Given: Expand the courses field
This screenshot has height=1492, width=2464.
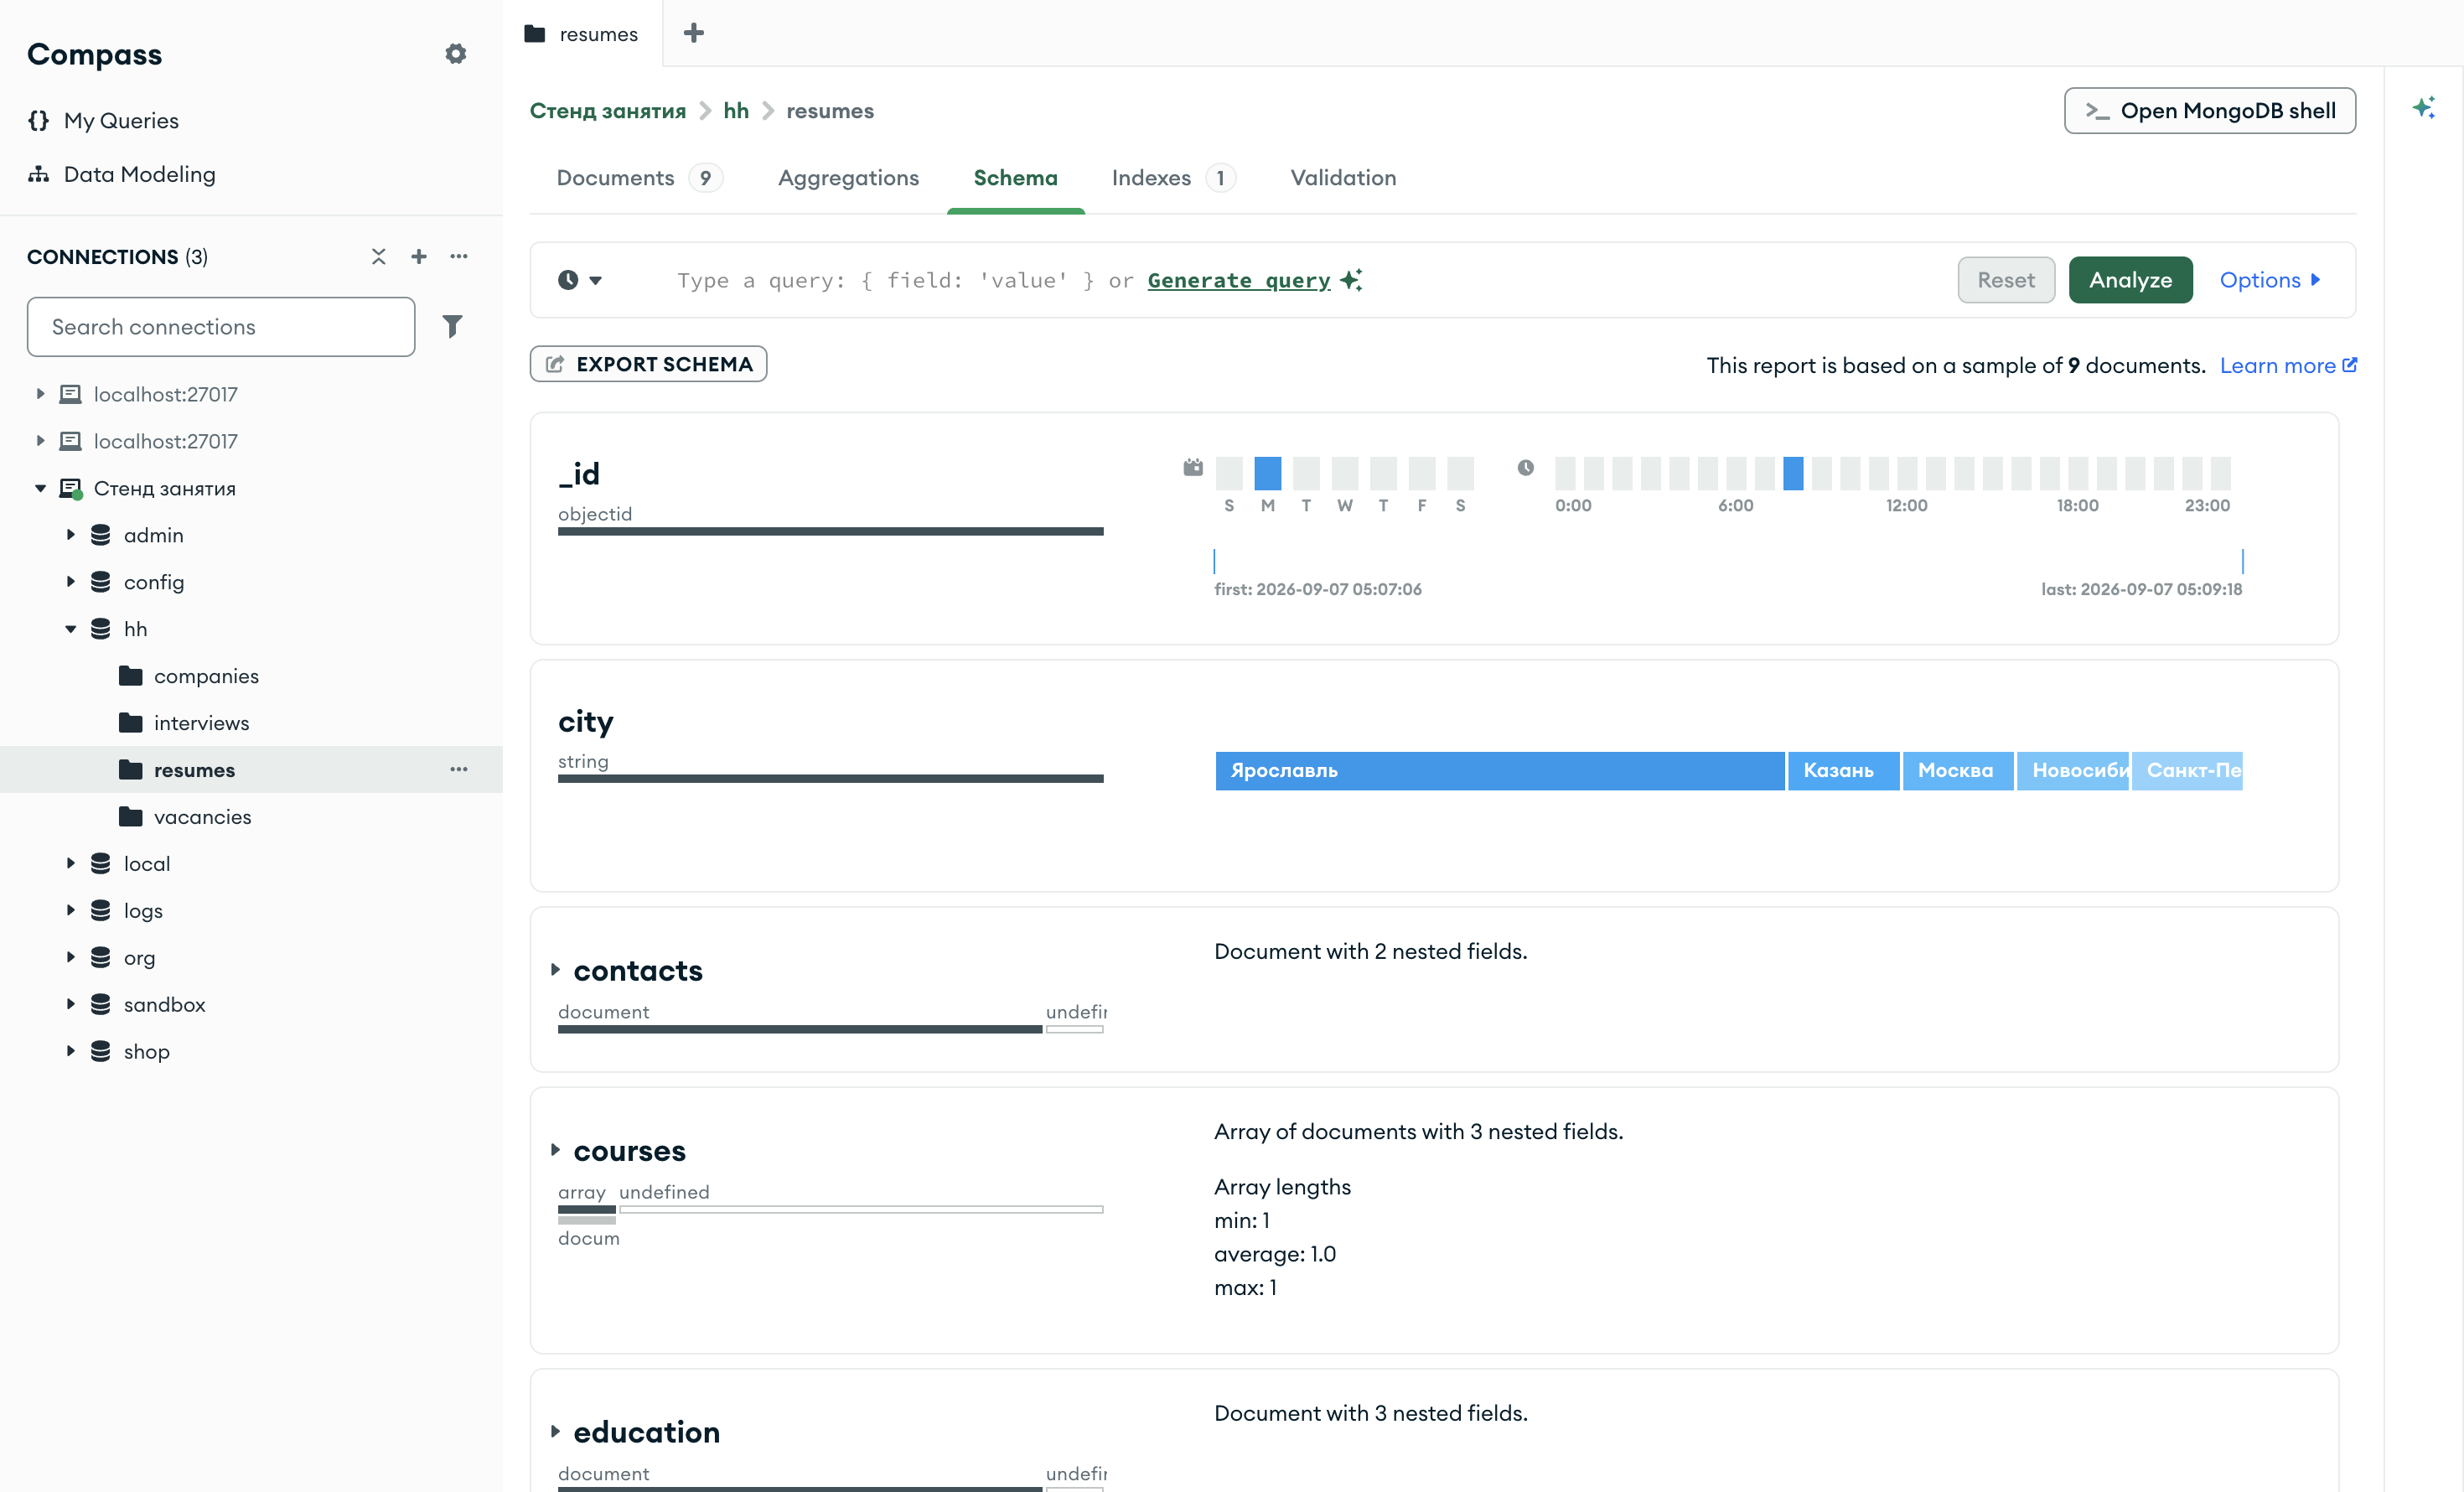Looking at the screenshot, I should click(555, 1150).
